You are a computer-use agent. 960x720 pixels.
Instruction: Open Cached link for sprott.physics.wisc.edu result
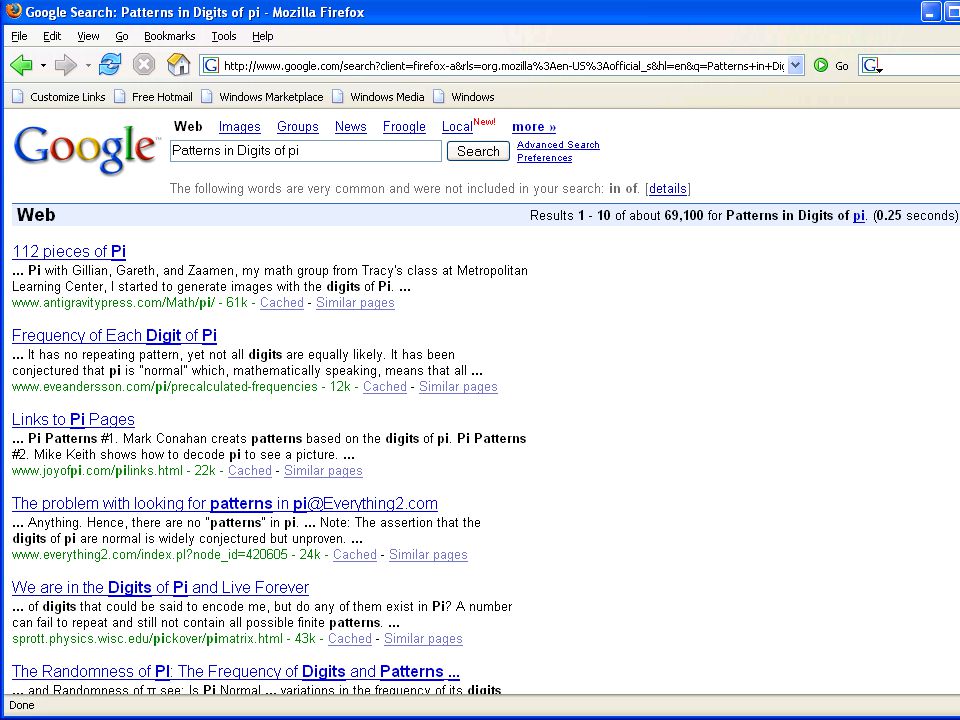(350, 638)
